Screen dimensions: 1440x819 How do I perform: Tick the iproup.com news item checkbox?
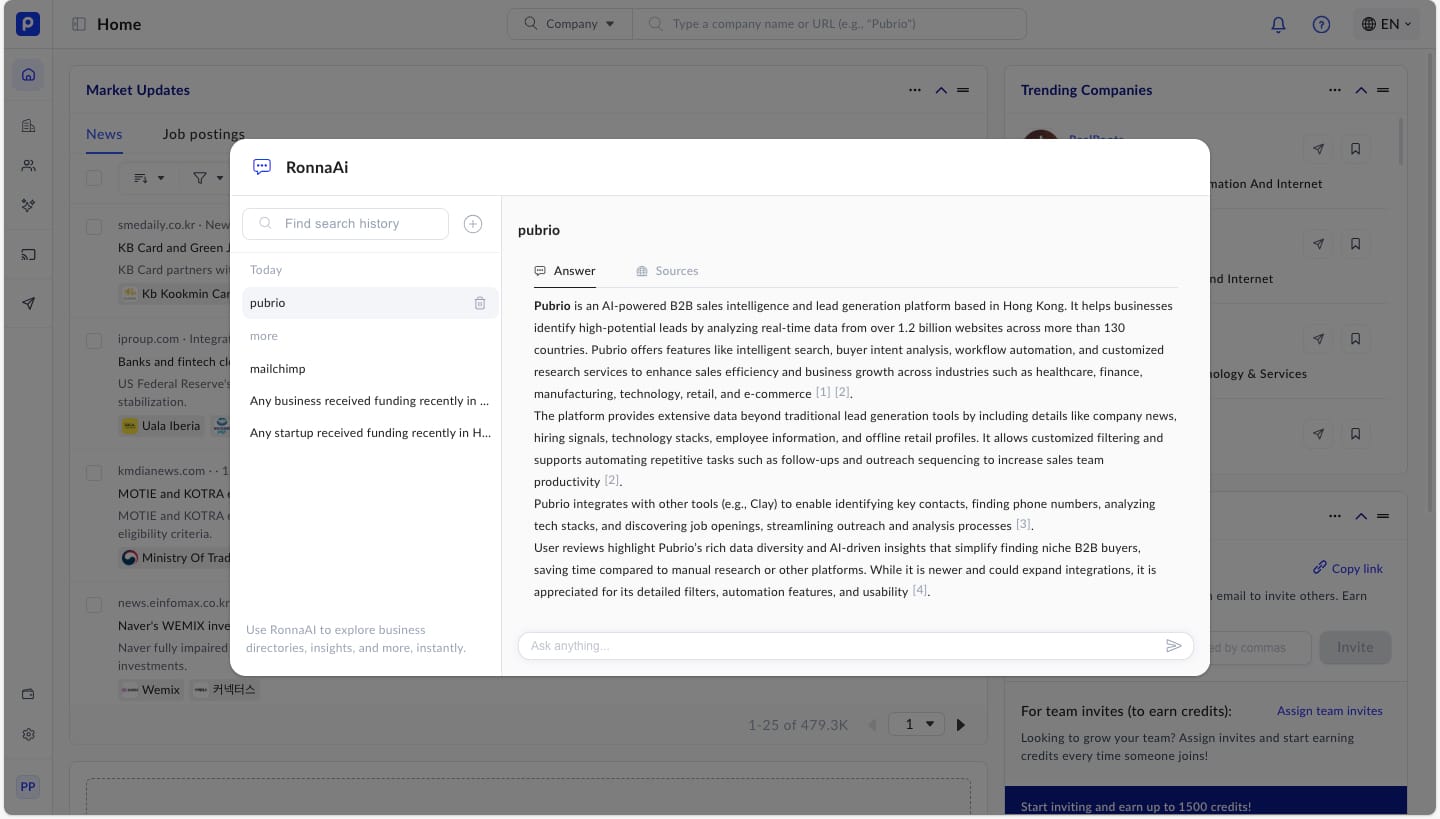[x=94, y=340]
